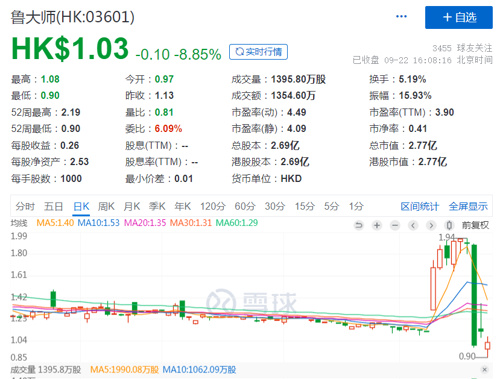Switch chart to 1分 interval
Viewport: 500px width, 379px height.
[x=356, y=206]
